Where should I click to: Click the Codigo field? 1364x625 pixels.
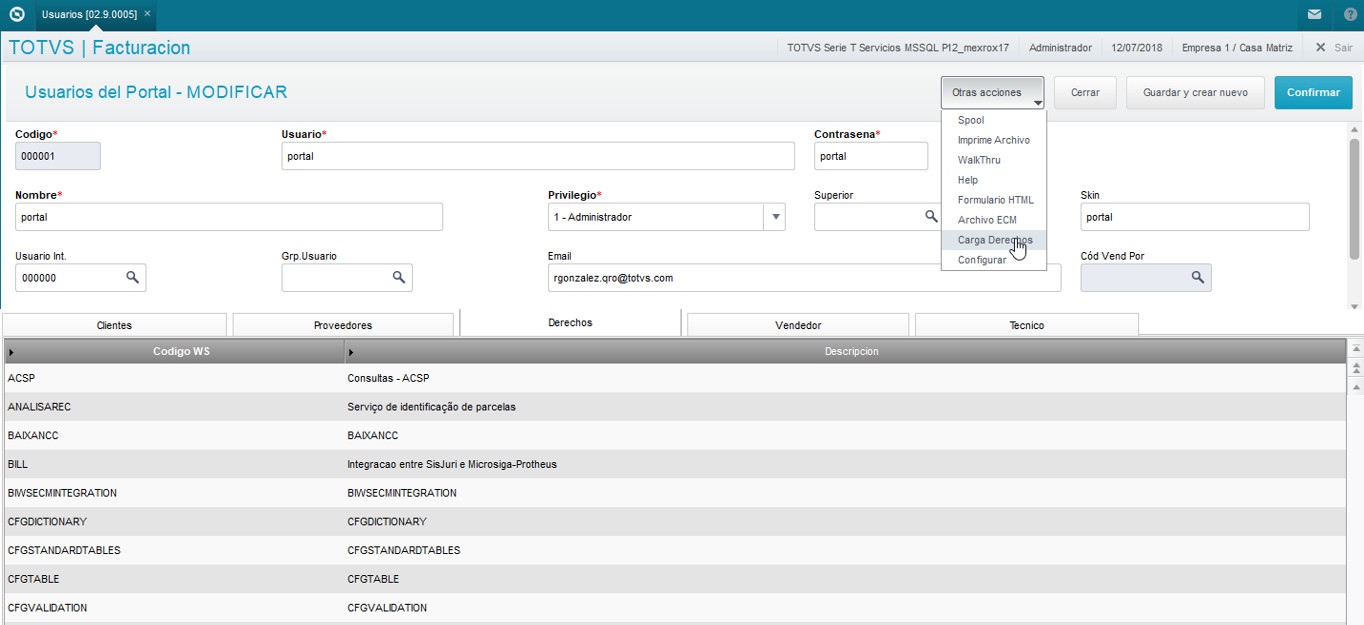[57, 156]
